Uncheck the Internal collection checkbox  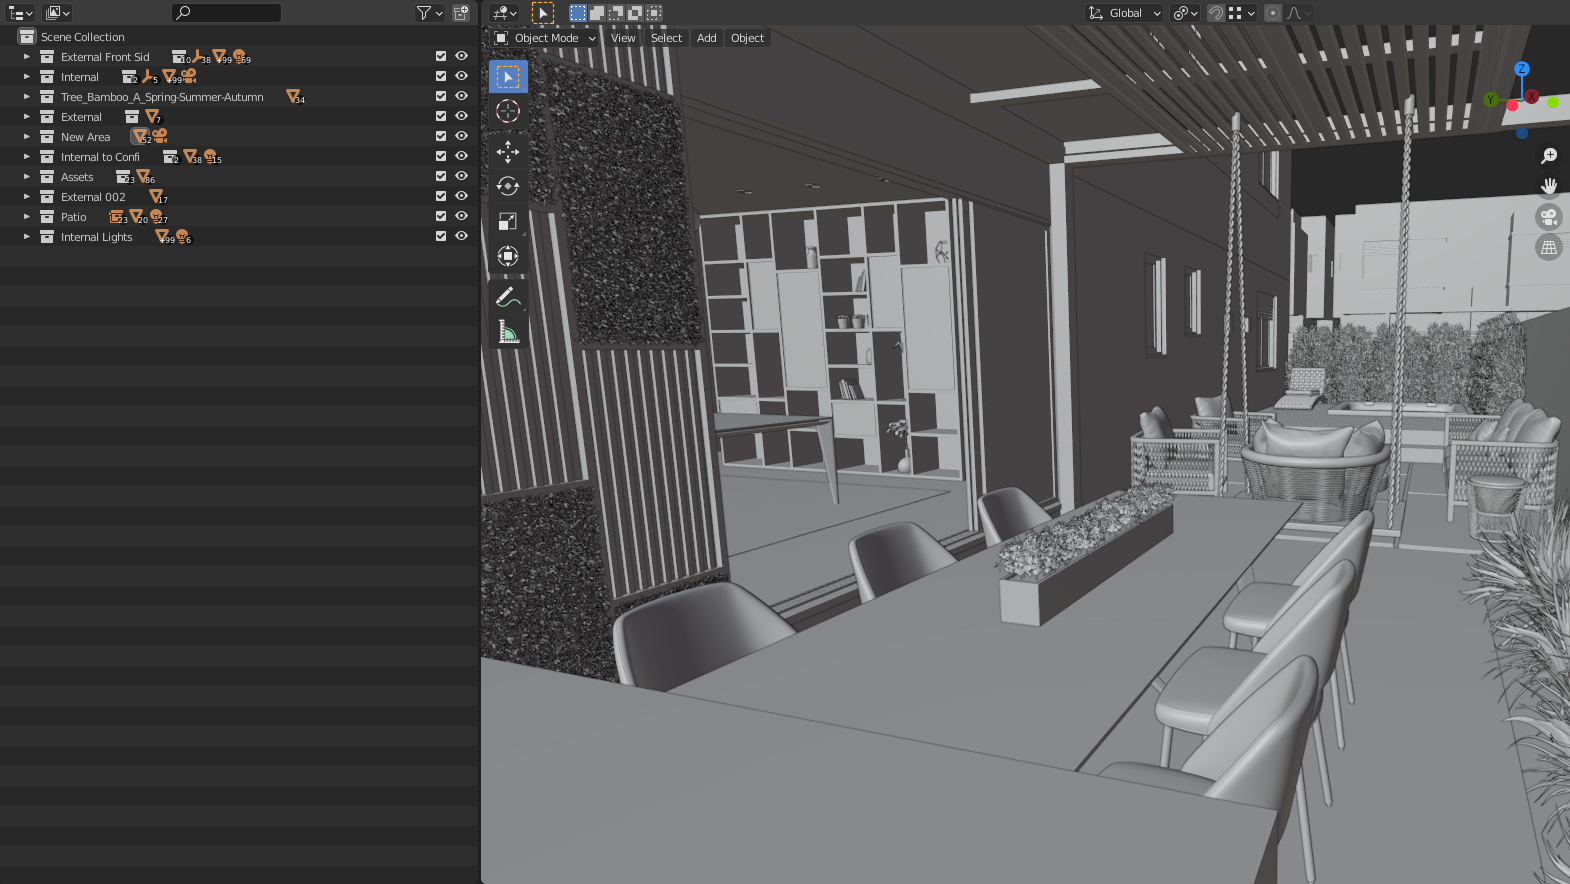pos(441,77)
